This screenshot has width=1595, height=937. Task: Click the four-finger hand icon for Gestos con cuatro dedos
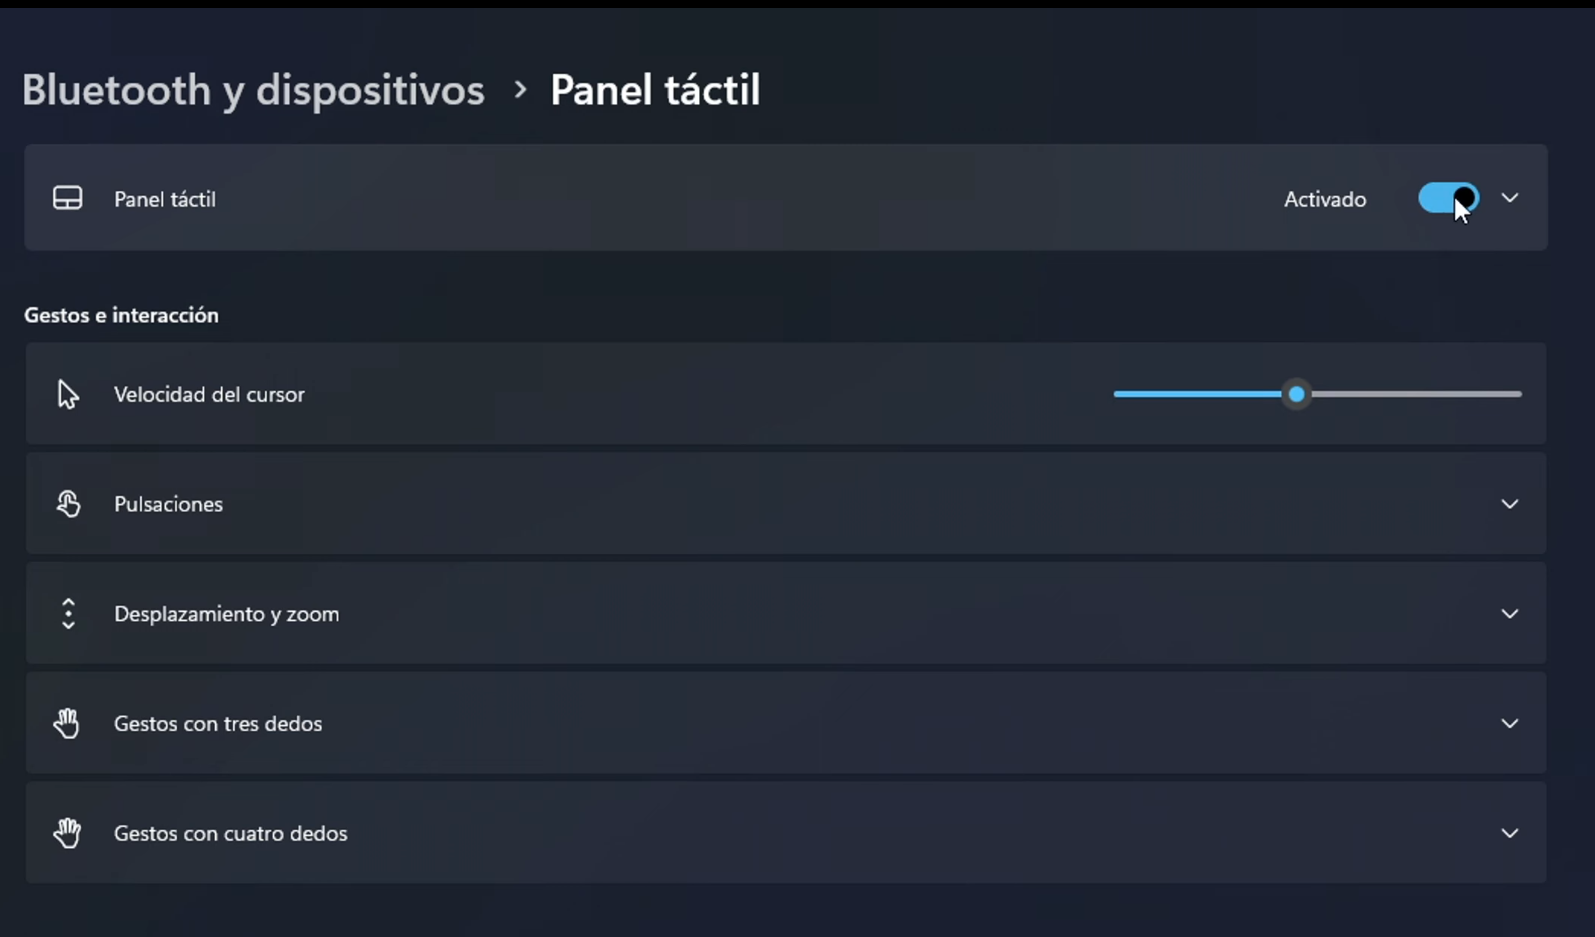click(x=68, y=832)
